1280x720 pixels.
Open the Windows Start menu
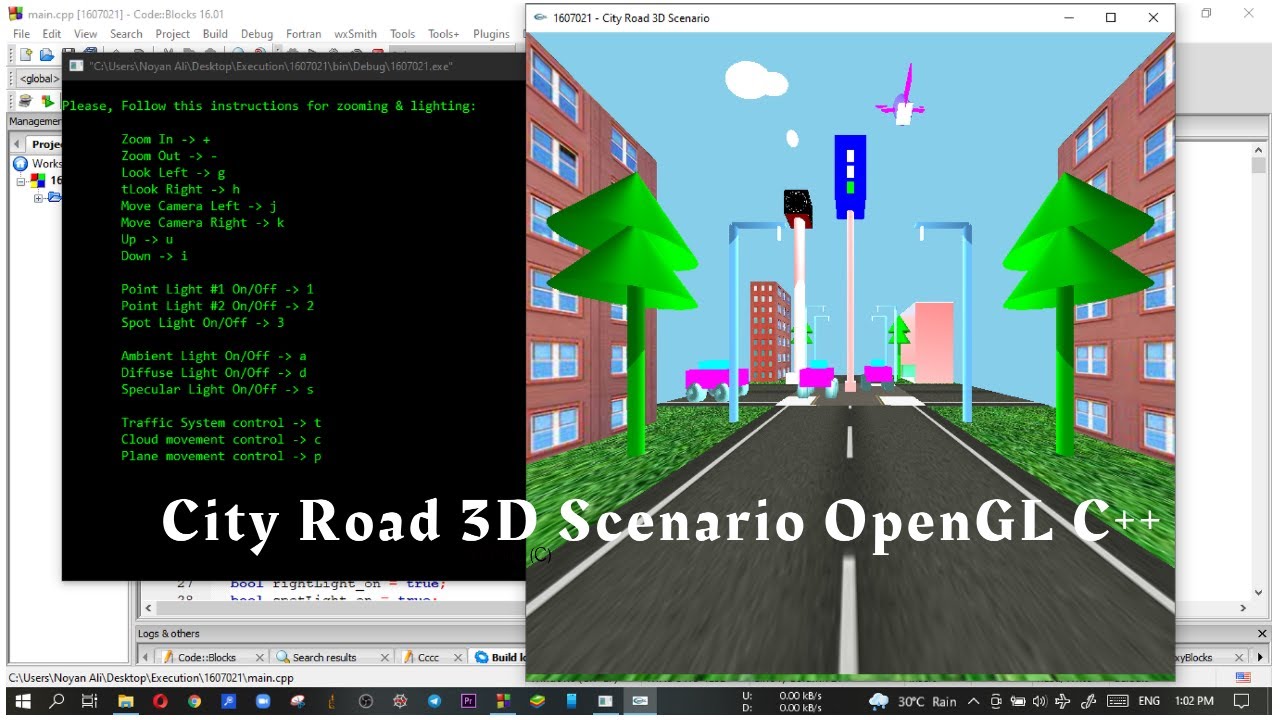click(22, 701)
